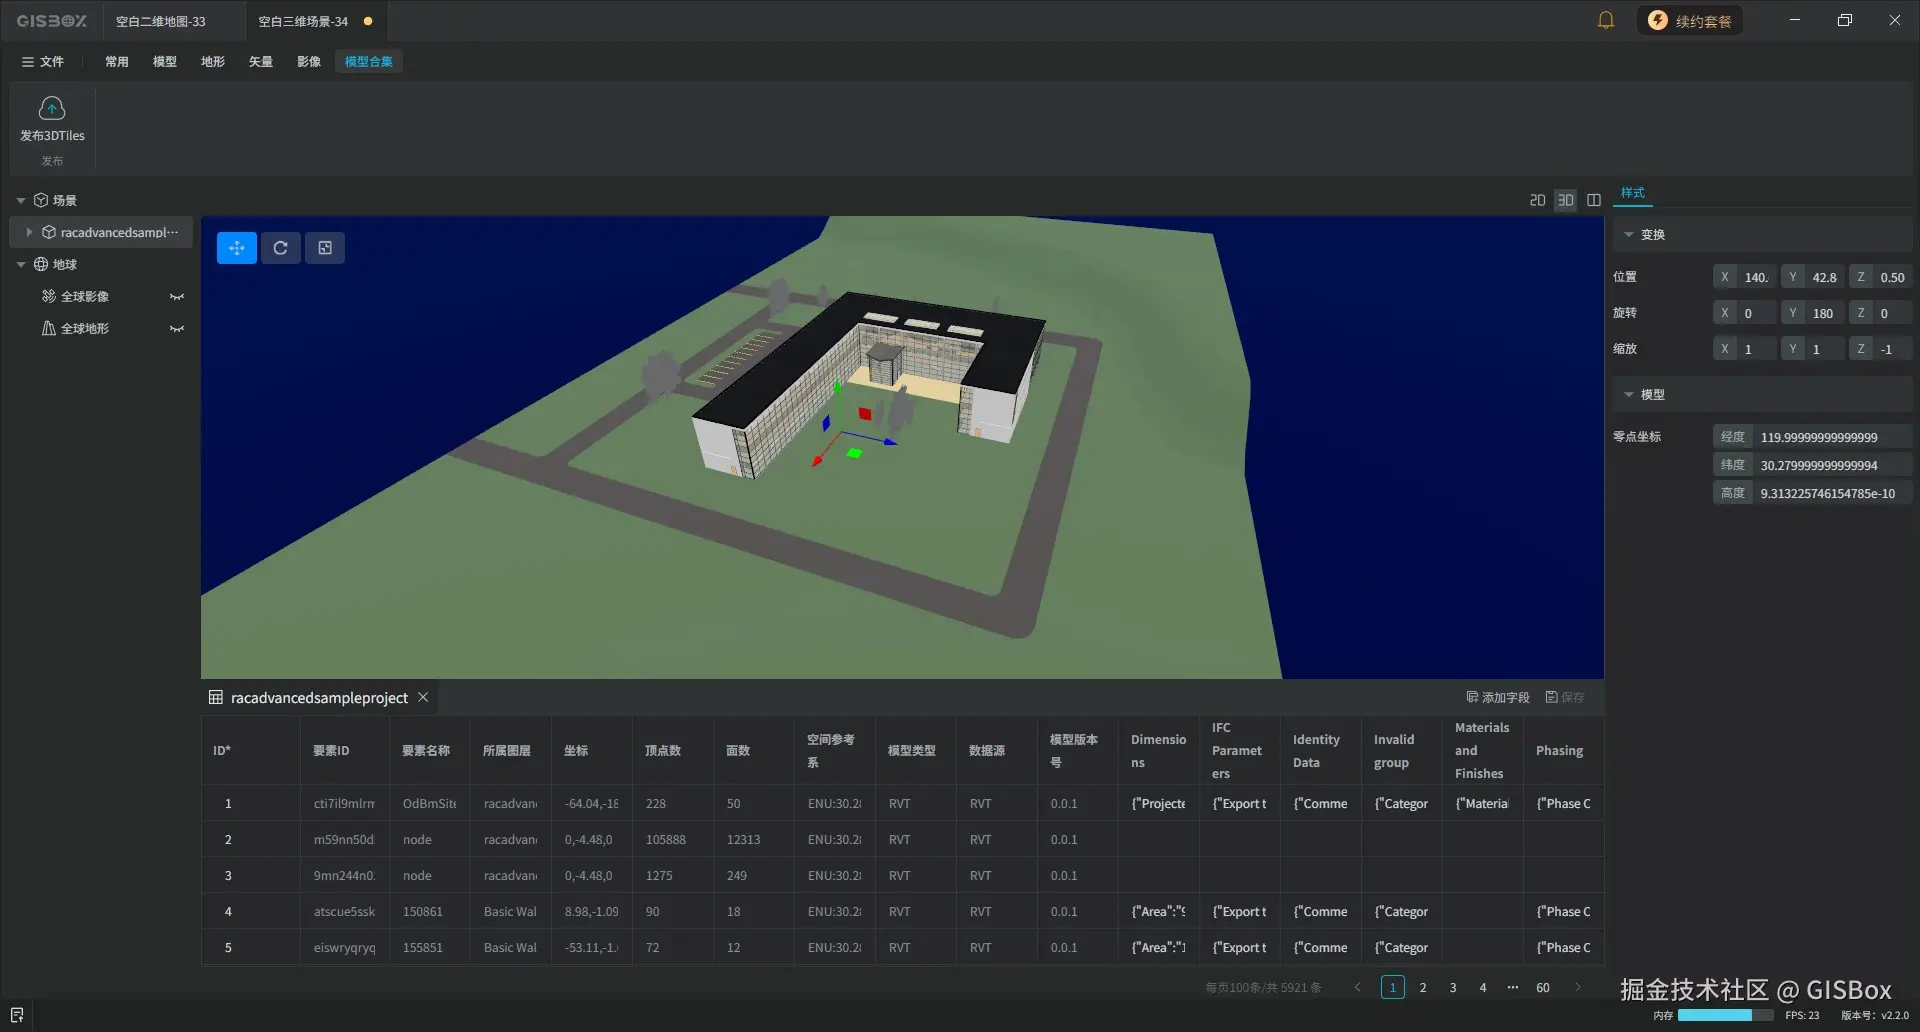
Task: Click the 全球地形 terrain icon
Action: coord(48,328)
